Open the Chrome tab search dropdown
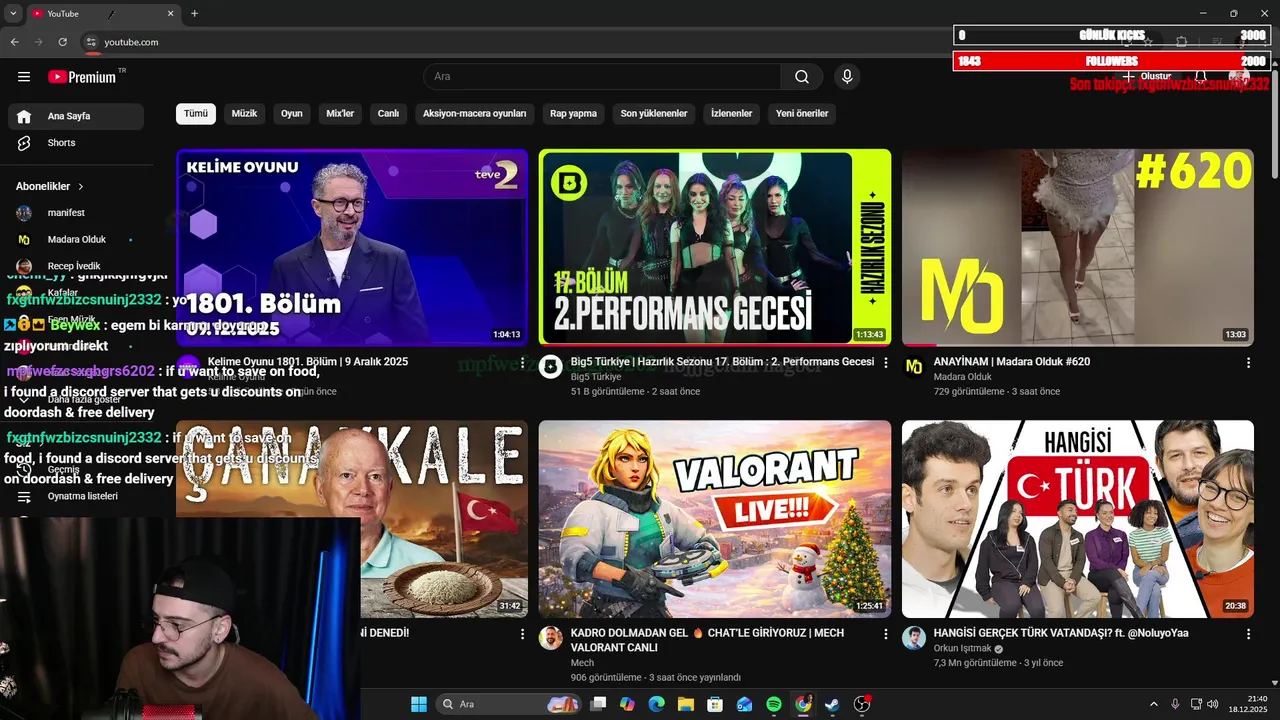The width and height of the screenshot is (1280, 720). coord(13,13)
